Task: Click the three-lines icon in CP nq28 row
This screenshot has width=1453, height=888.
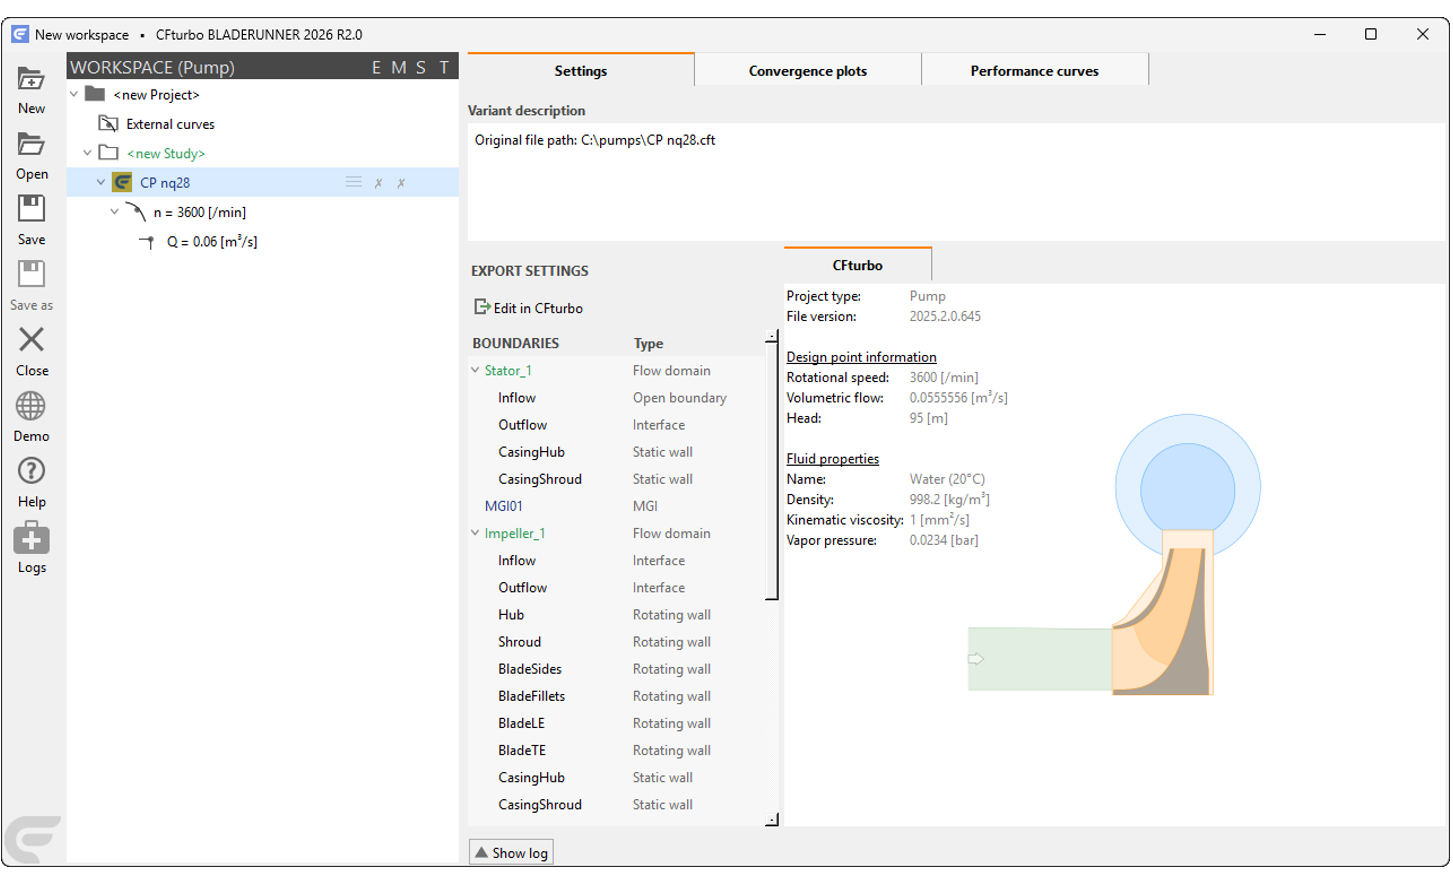Action: tap(353, 182)
